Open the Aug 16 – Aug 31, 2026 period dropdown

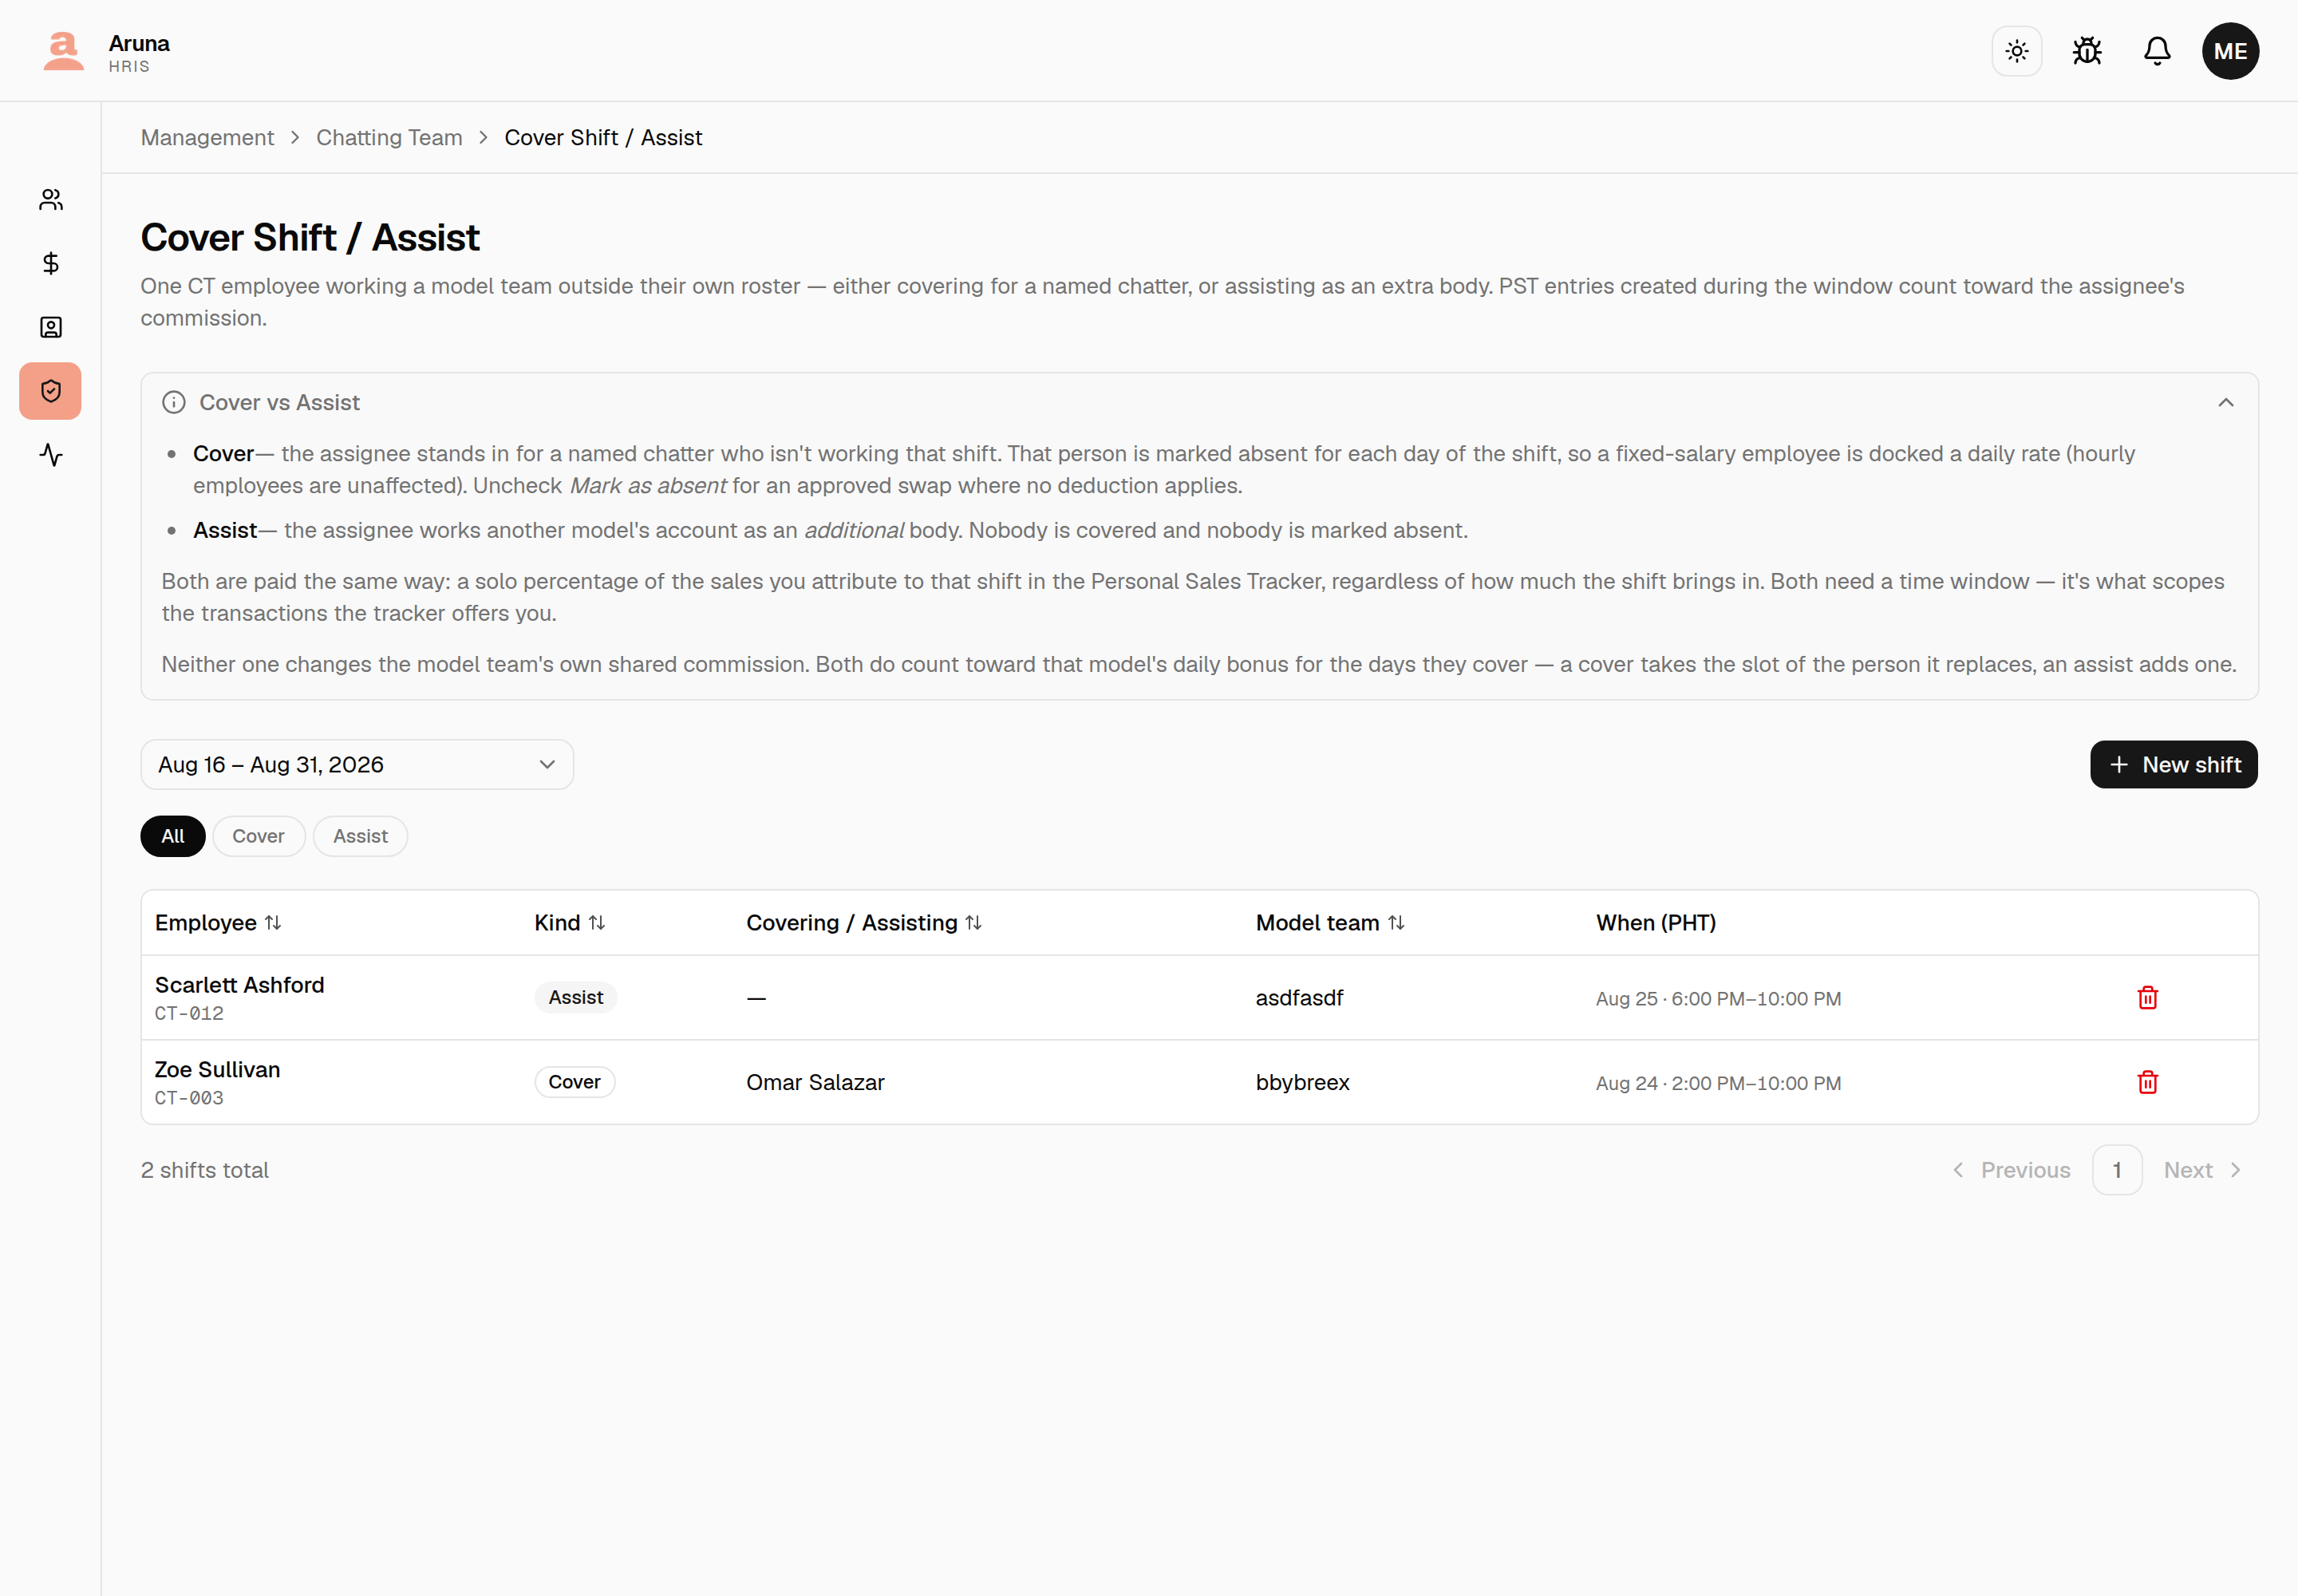357,764
